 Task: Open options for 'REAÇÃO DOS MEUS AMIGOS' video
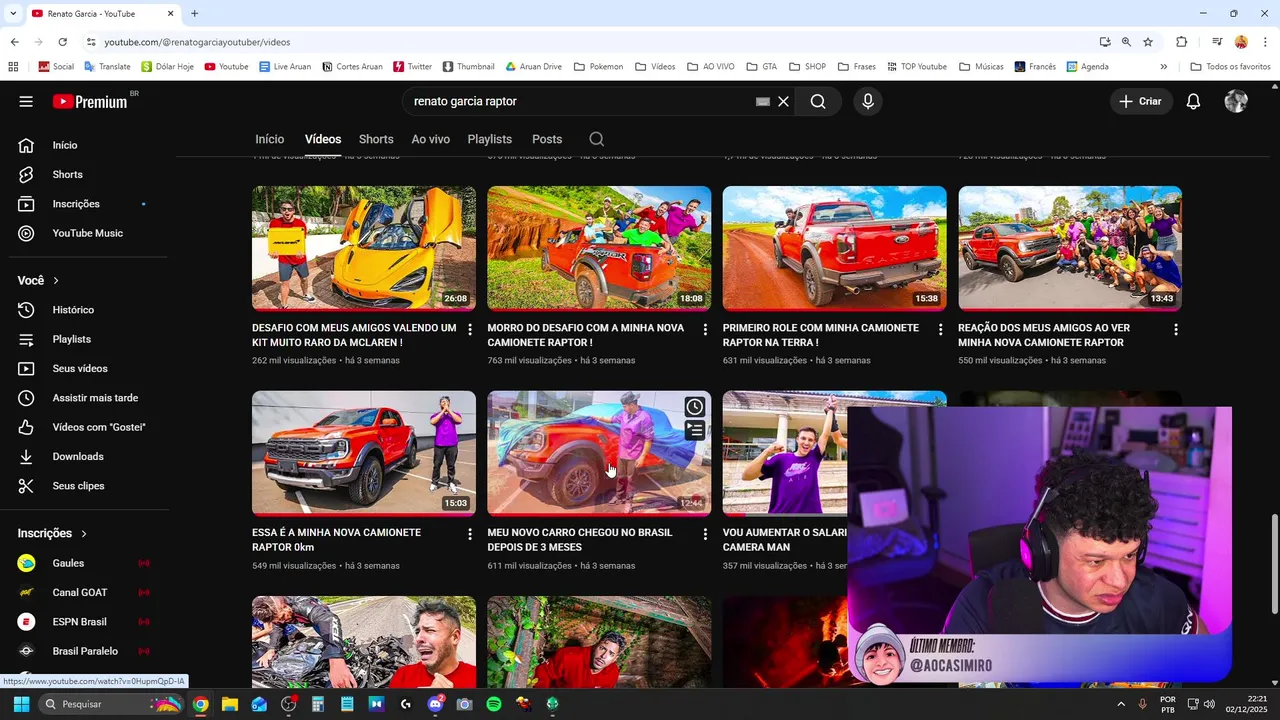[x=1176, y=329]
